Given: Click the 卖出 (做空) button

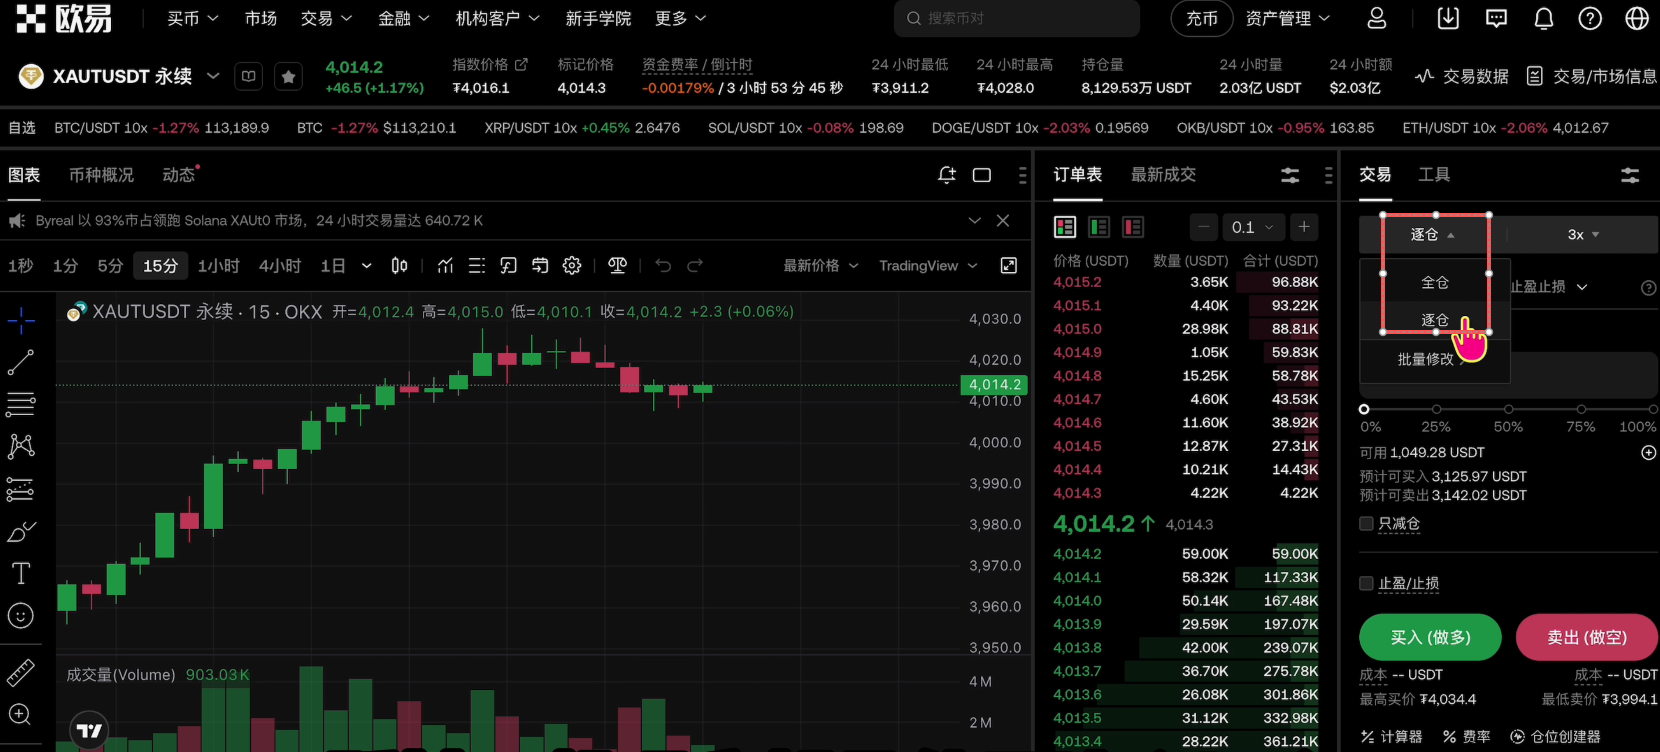Looking at the screenshot, I should tap(1586, 638).
